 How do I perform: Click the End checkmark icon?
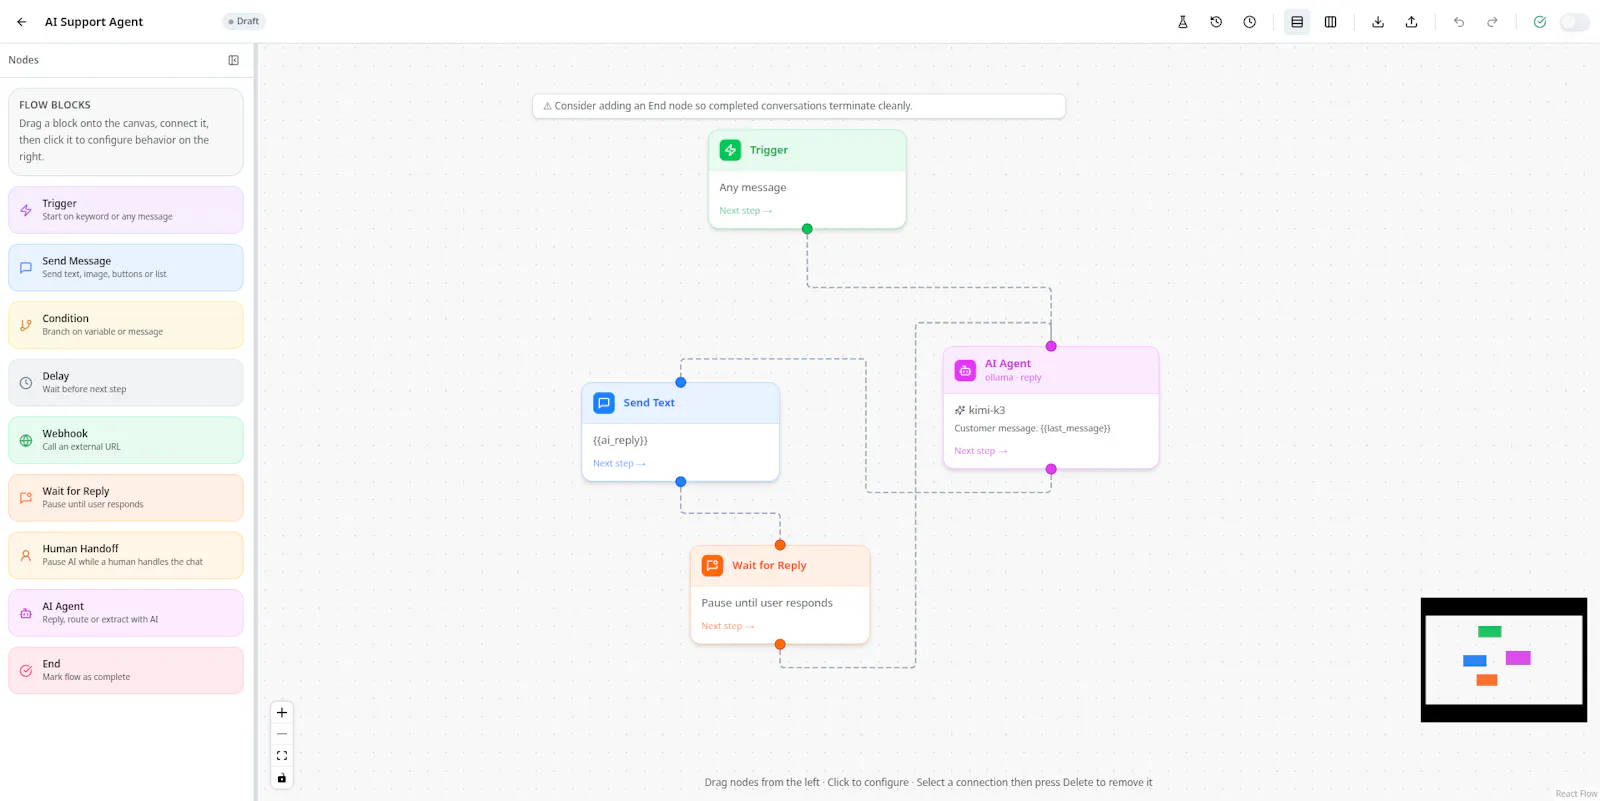(26, 670)
